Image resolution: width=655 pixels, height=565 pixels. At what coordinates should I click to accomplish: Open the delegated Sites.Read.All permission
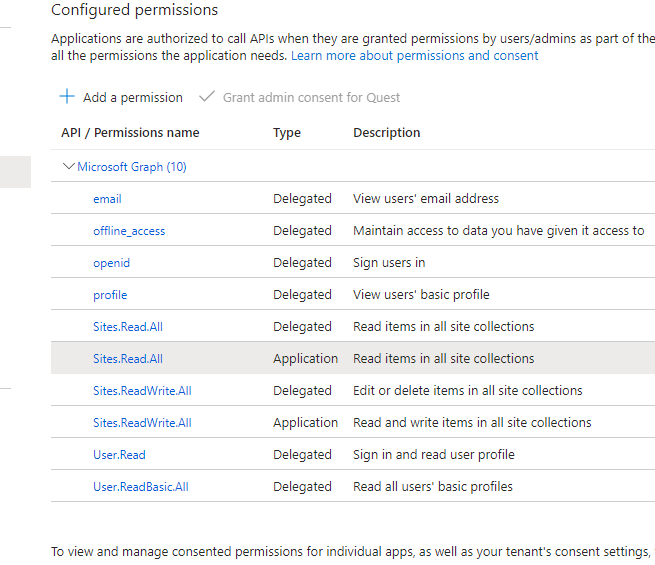(127, 327)
